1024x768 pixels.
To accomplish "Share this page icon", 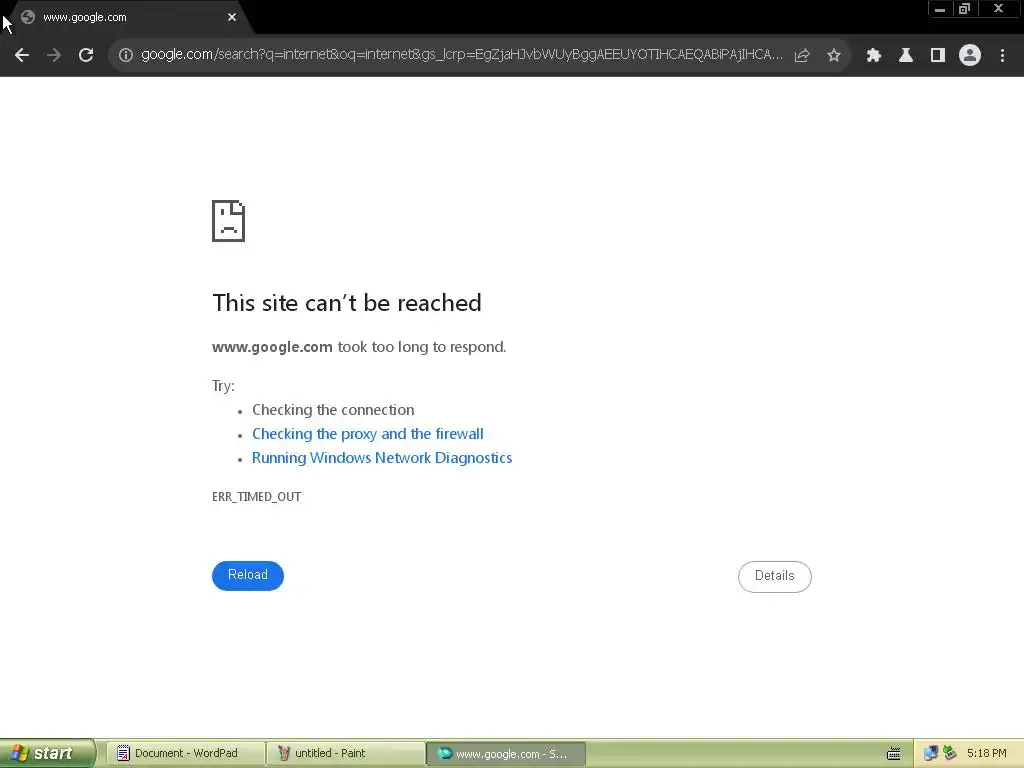I will (x=802, y=56).
